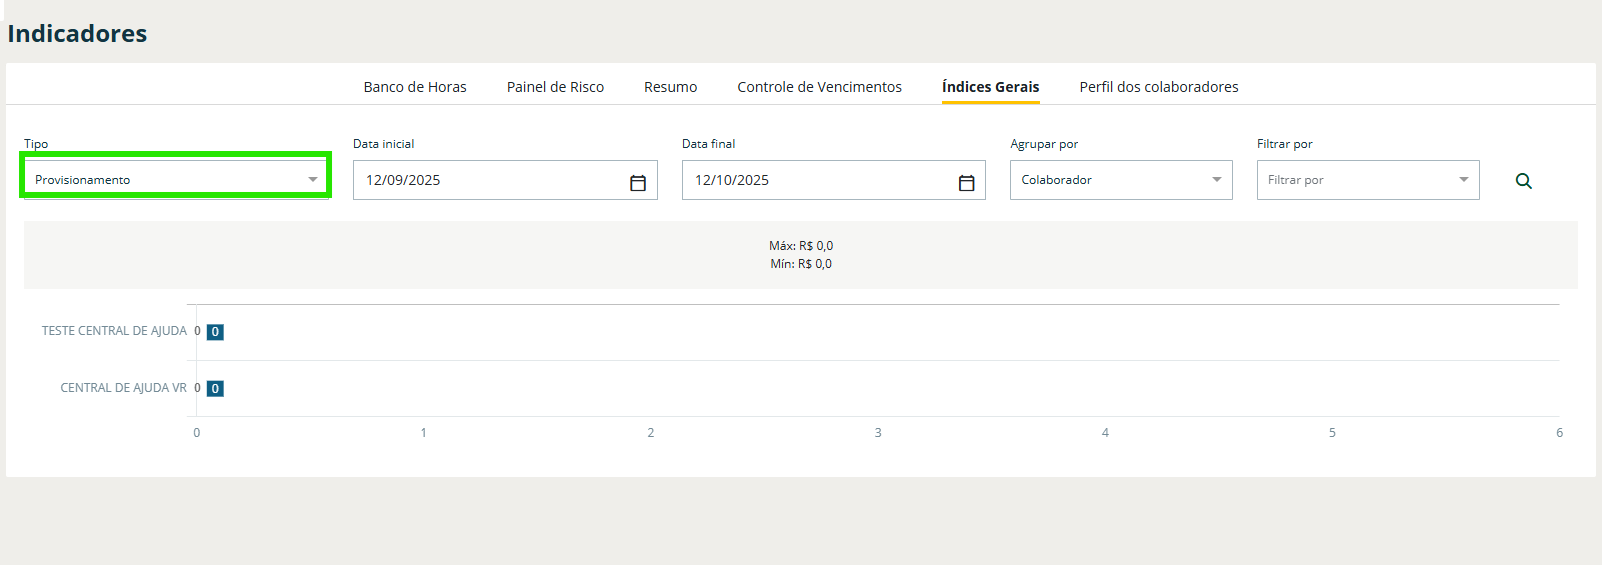Open the Data final calendar picker icon
This screenshot has height=565, width=1602.
pos(966,182)
